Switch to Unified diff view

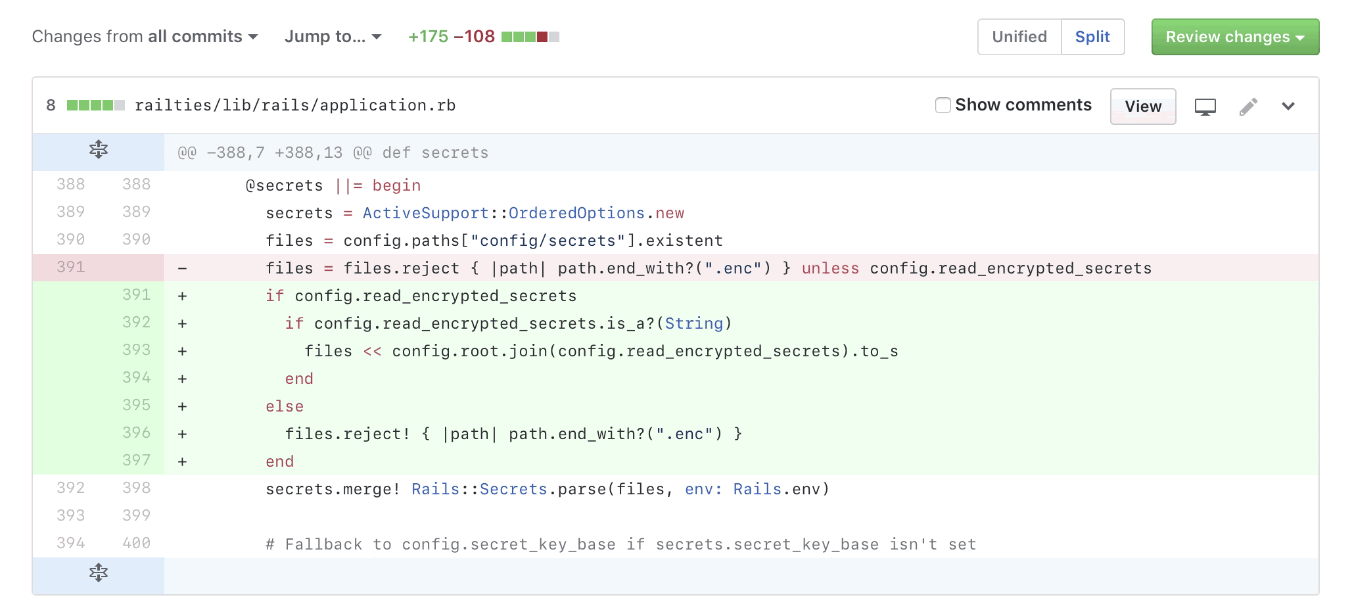pyautogui.click(x=1019, y=37)
